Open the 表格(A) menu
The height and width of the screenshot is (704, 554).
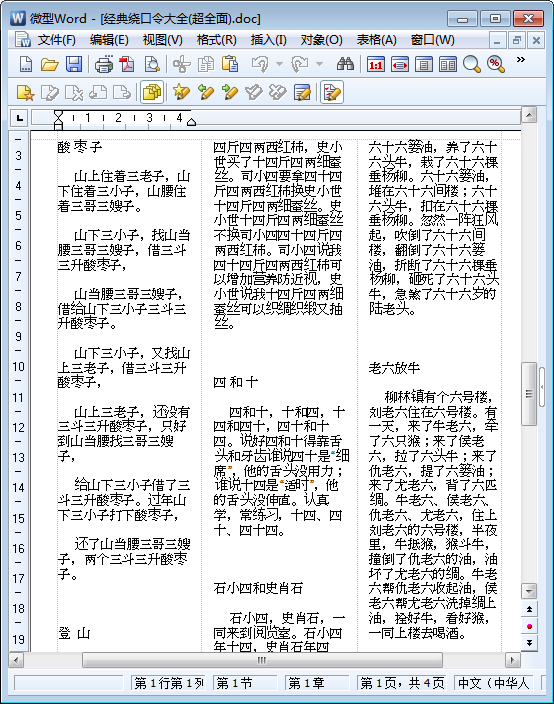(x=376, y=40)
